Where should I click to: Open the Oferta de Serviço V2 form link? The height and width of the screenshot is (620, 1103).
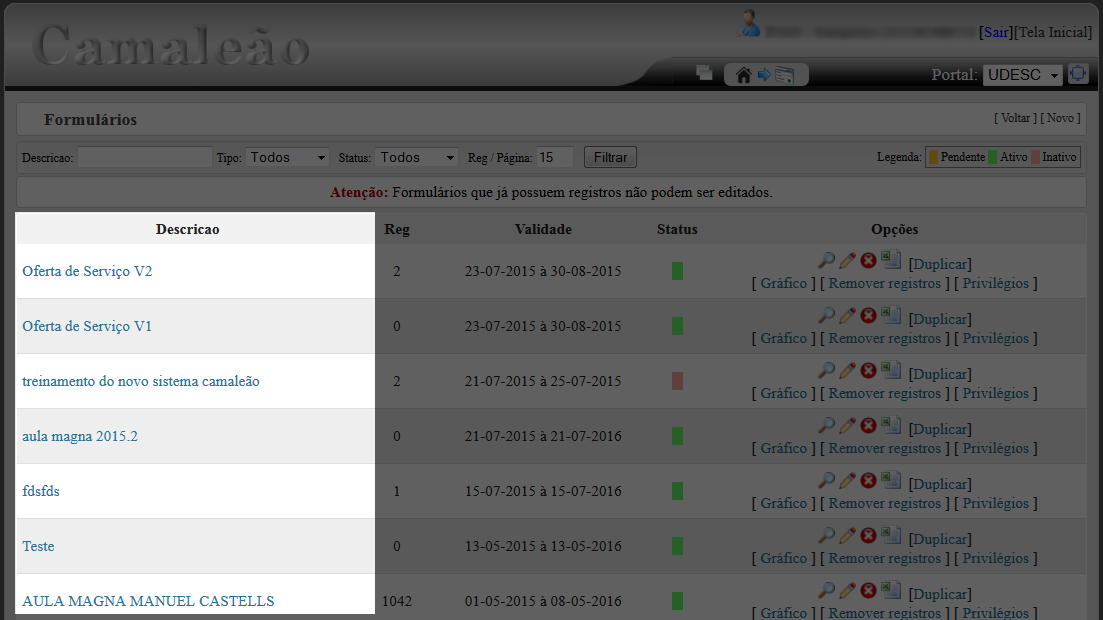click(x=87, y=271)
